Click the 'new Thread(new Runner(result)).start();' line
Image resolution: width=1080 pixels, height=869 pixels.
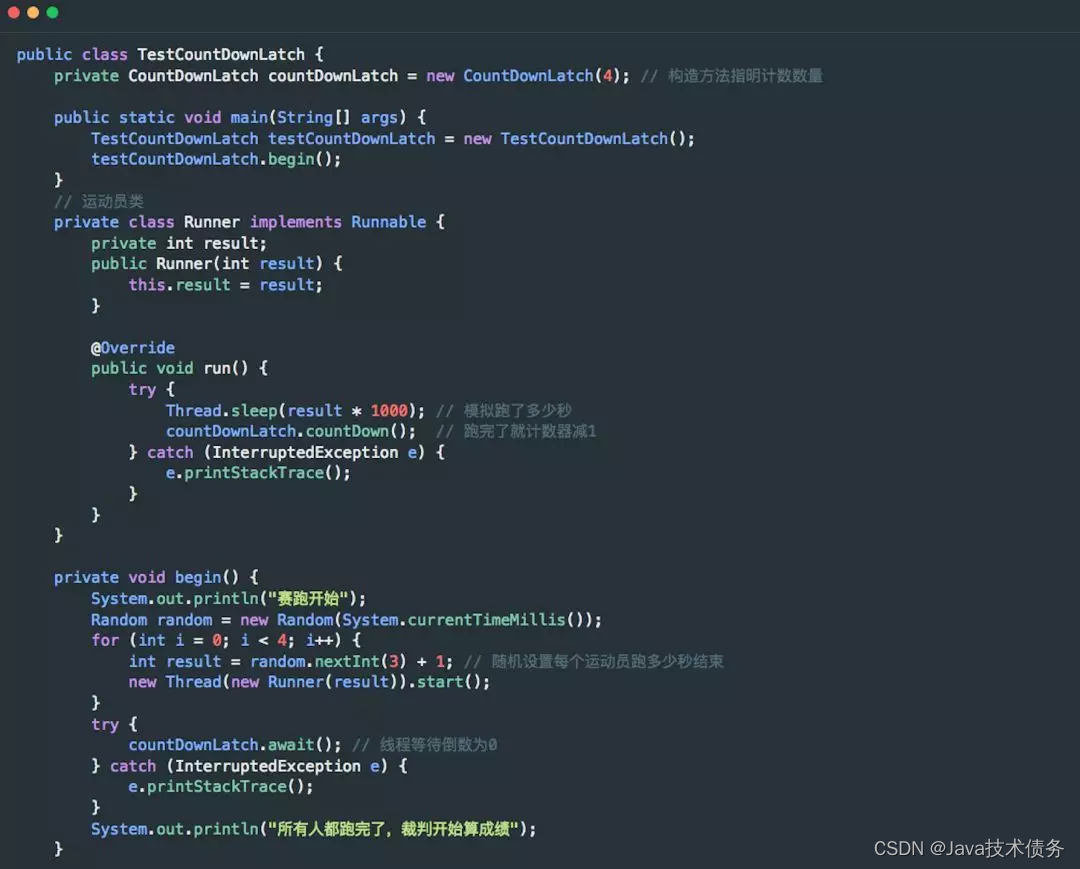tap(309, 682)
